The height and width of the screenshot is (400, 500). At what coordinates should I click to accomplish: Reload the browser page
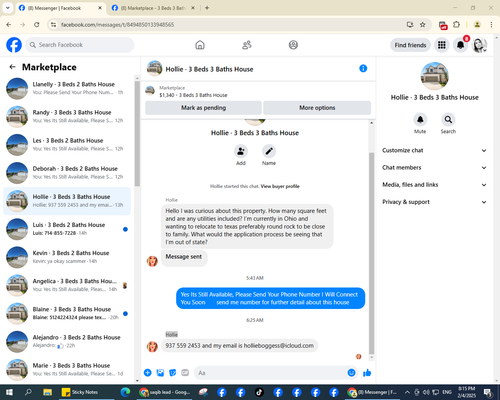point(37,25)
